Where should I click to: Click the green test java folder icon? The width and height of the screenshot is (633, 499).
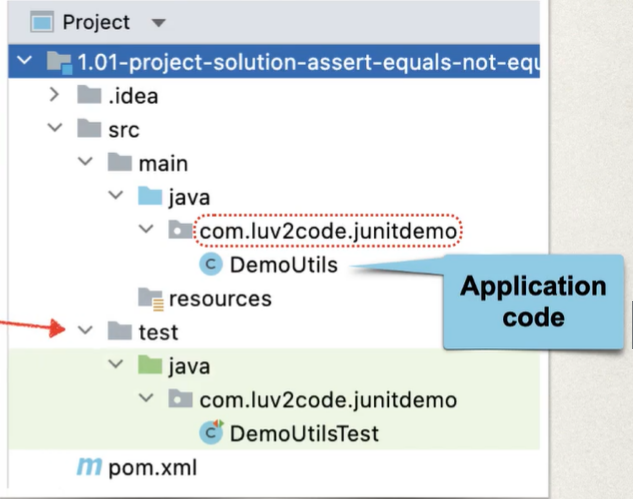coord(151,366)
